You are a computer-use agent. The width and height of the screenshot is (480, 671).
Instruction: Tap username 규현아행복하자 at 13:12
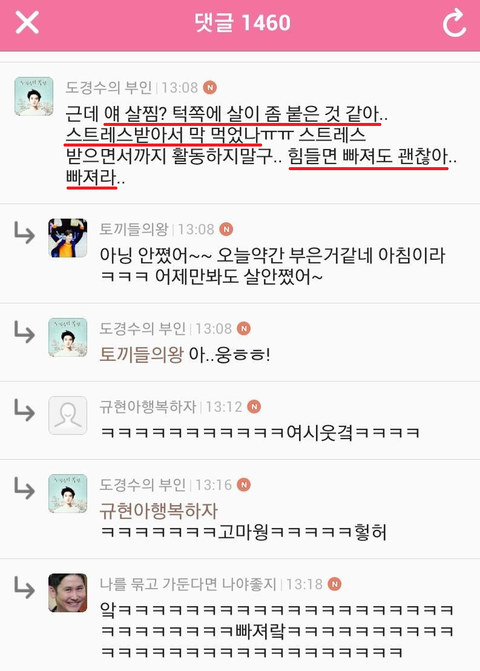(148, 407)
